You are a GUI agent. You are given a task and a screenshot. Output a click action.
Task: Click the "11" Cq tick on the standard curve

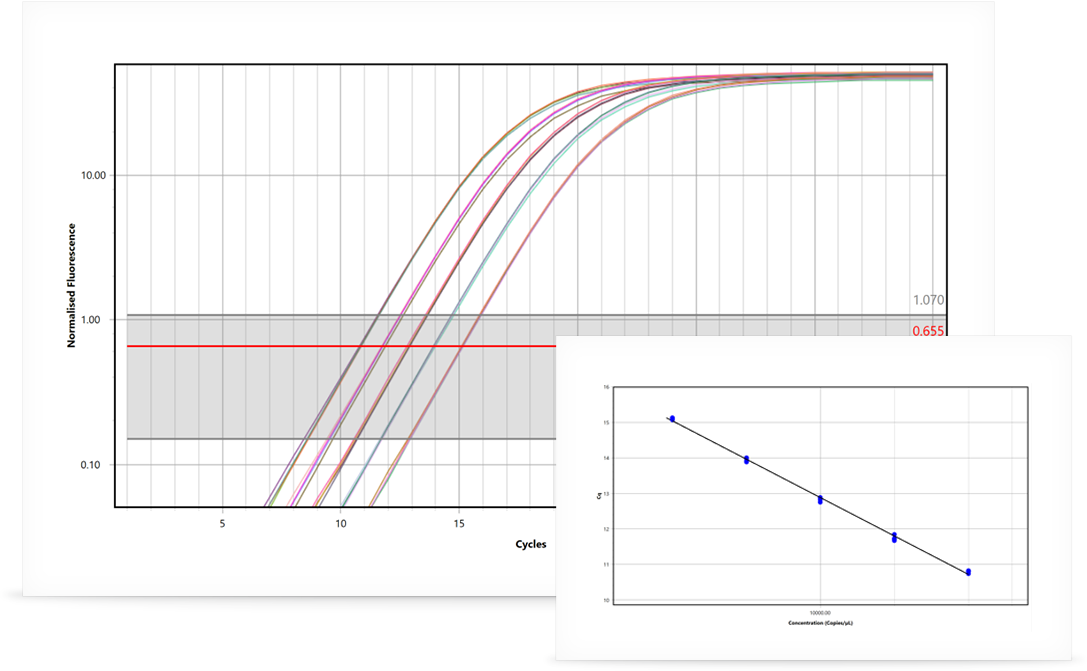coord(606,565)
